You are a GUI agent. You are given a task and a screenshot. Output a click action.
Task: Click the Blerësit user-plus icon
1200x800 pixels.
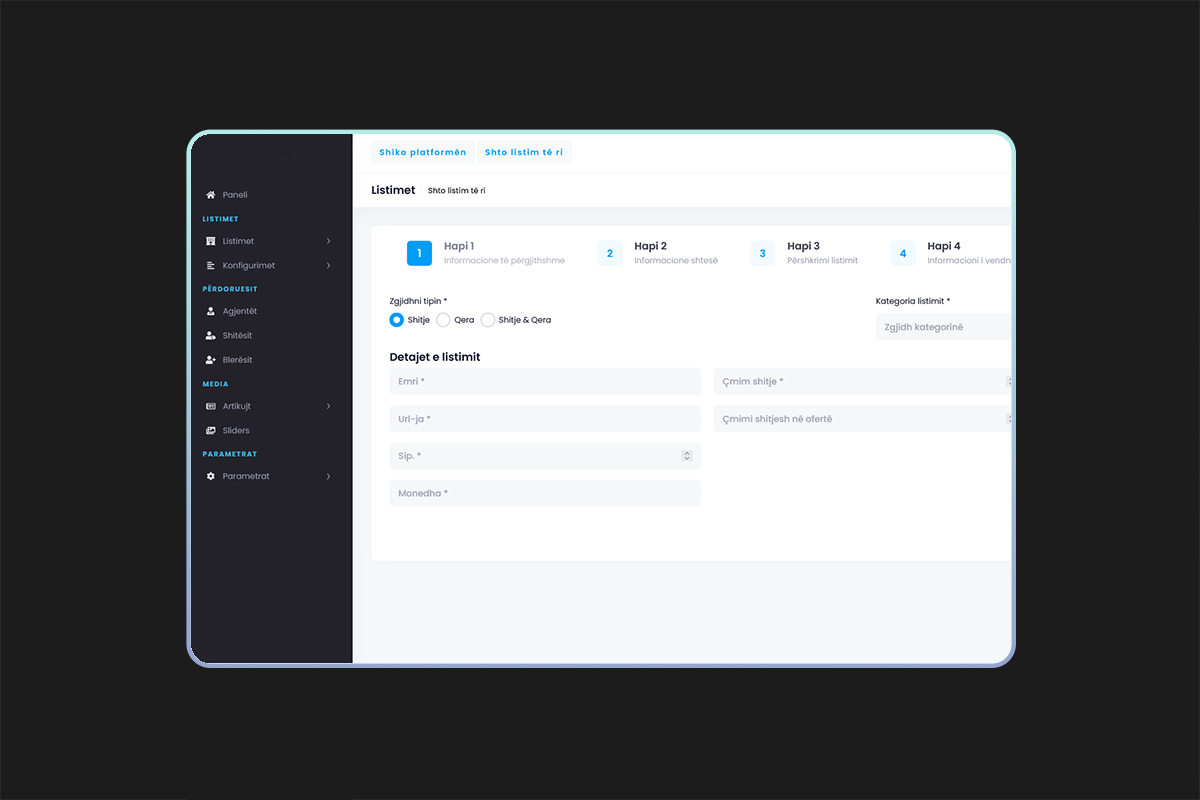tap(210, 360)
